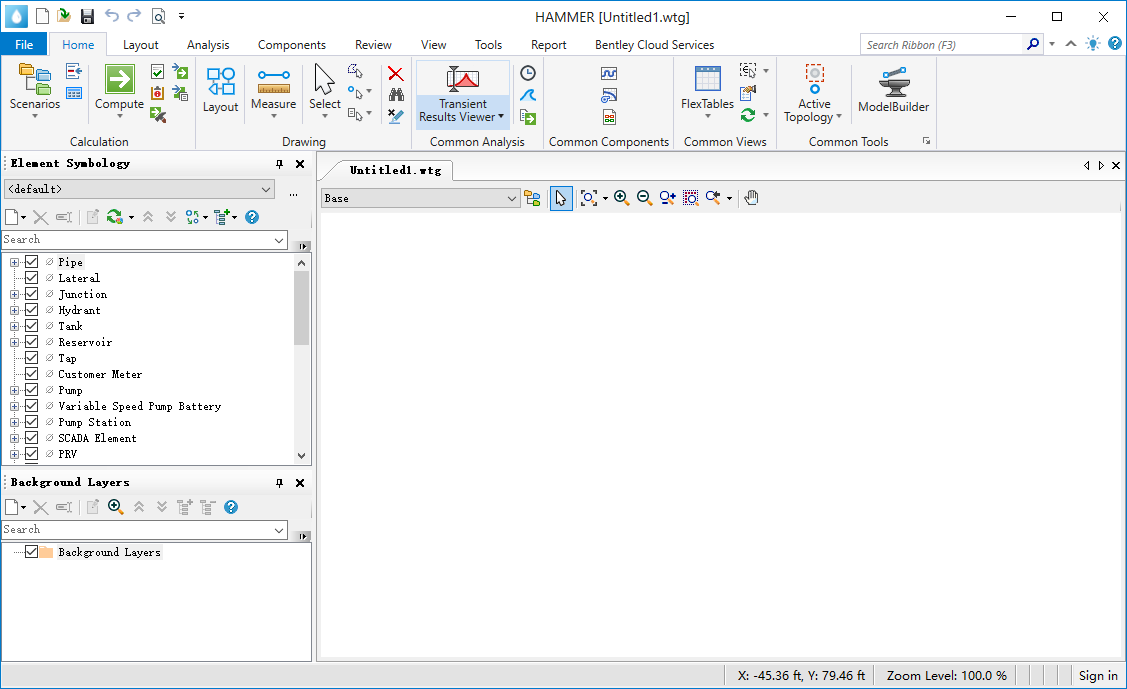Close the Element Symbology panel
The width and height of the screenshot is (1127, 689).
click(300, 164)
